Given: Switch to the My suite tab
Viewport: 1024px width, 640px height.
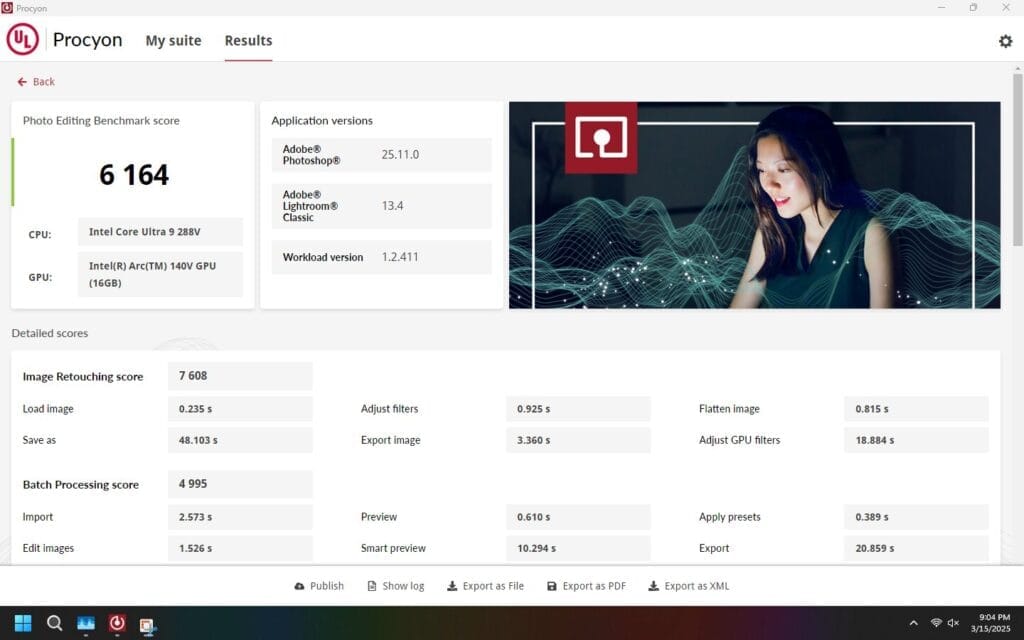Looking at the screenshot, I should (x=173, y=40).
